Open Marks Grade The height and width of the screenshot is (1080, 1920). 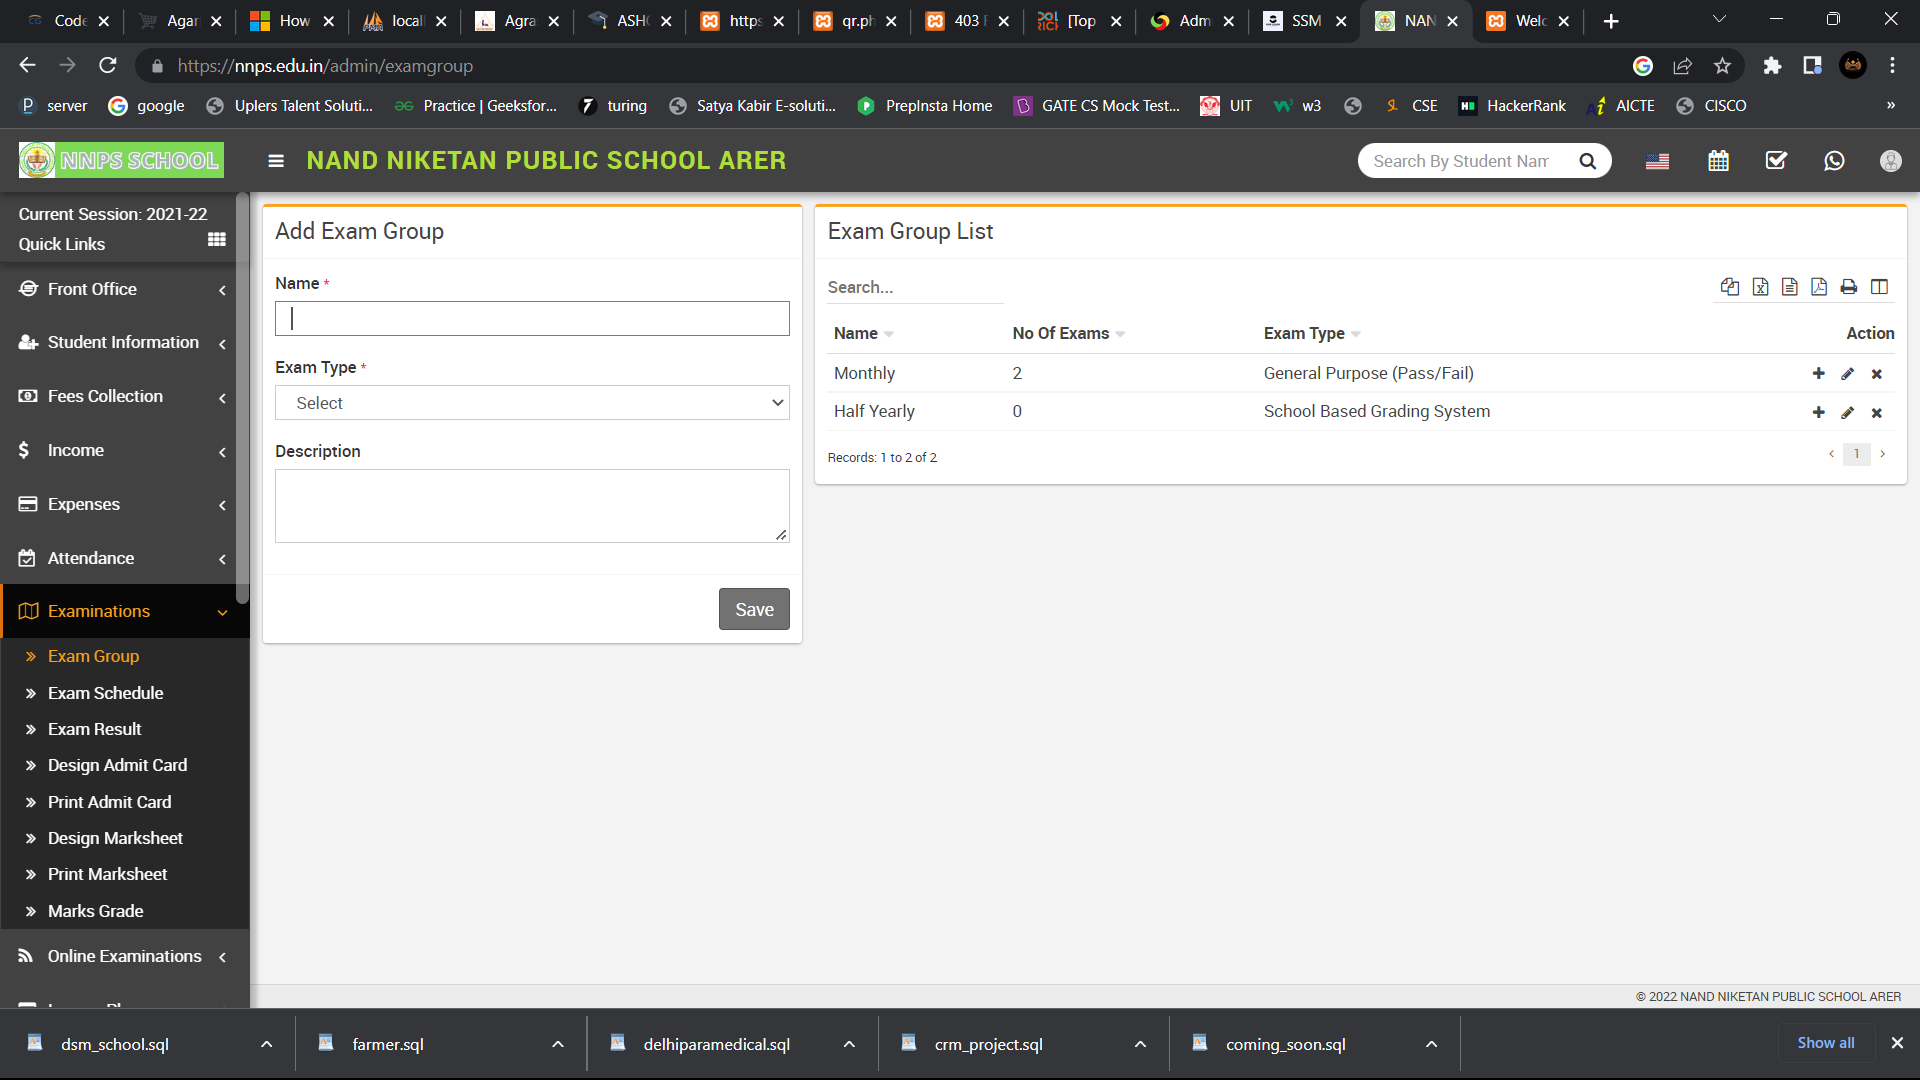click(x=95, y=912)
